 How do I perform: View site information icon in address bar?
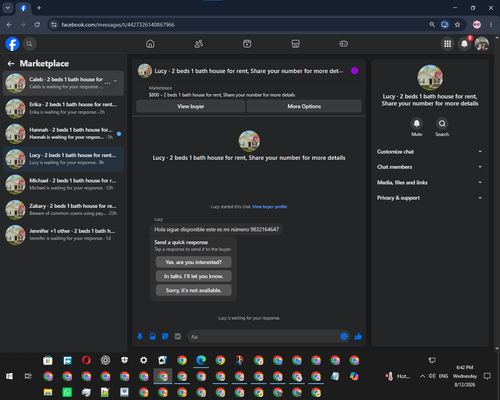click(x=54, y=25)
